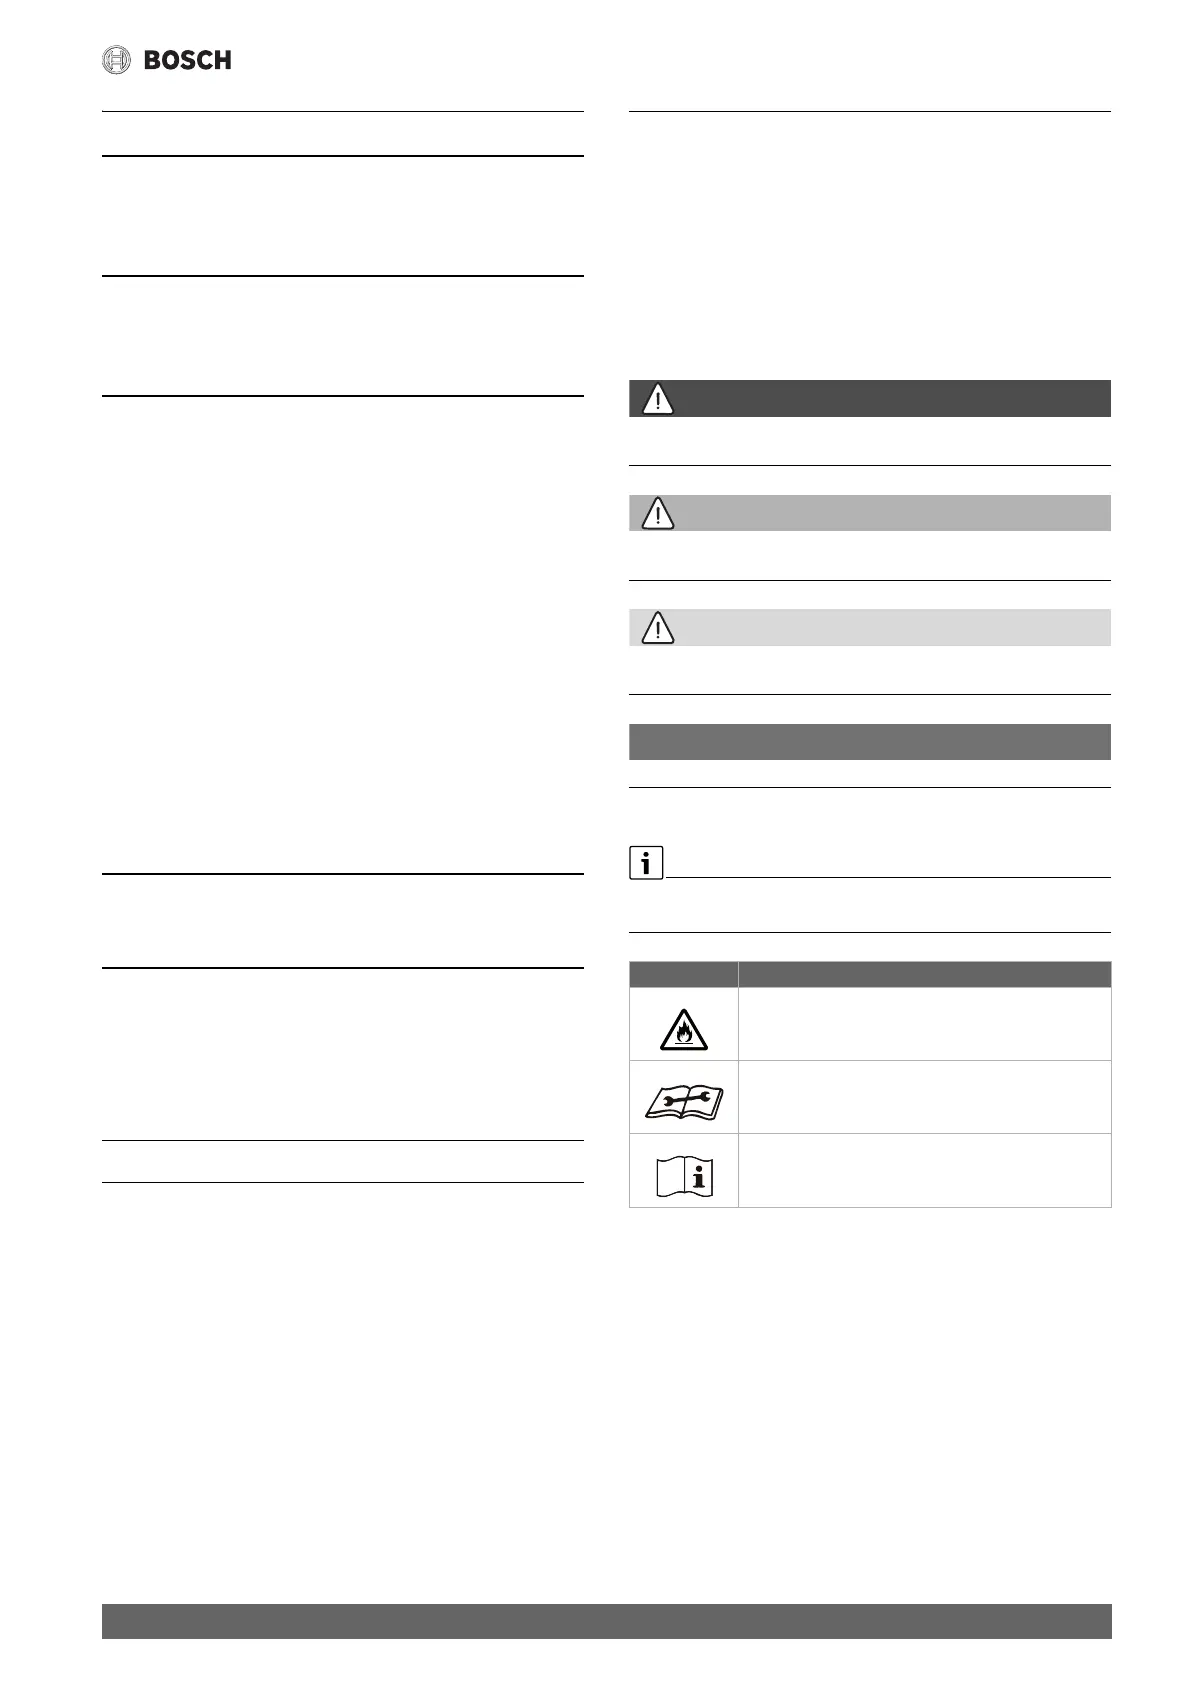
Task: Click the description cell beside the wrench manual symbol
Action: pyautogui.click(x=924, y=1097)
